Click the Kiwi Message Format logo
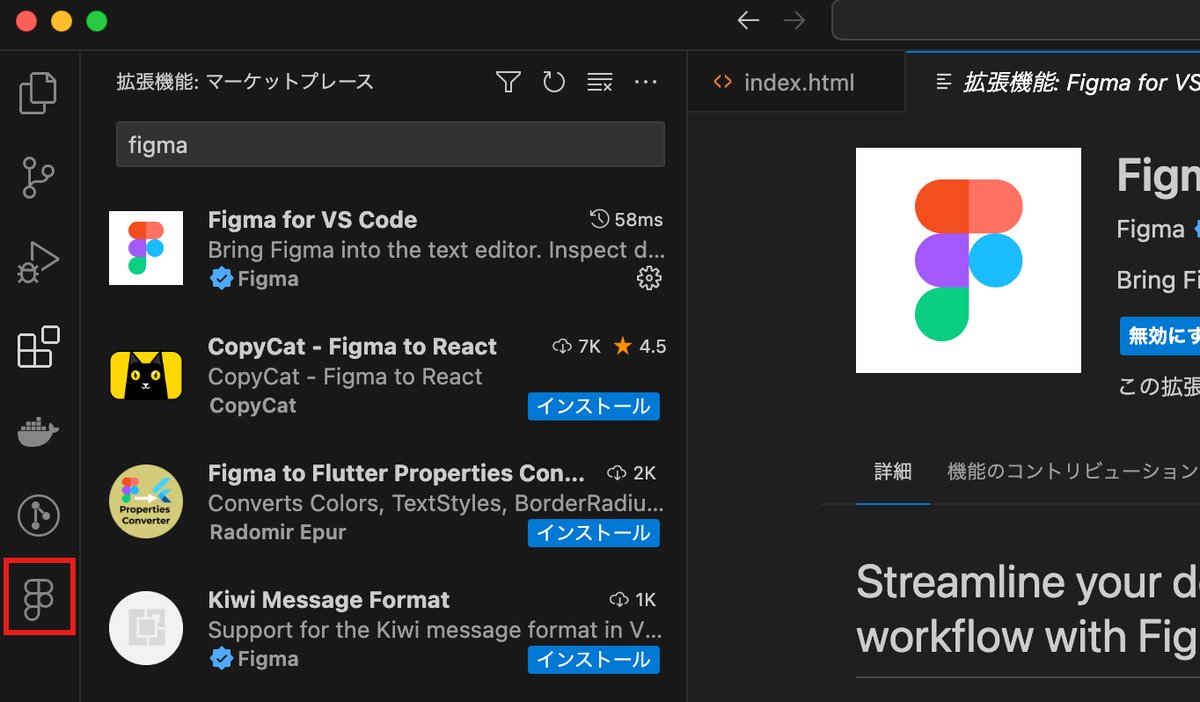This screenshot has width=1200, height=702. coord(146,628)
